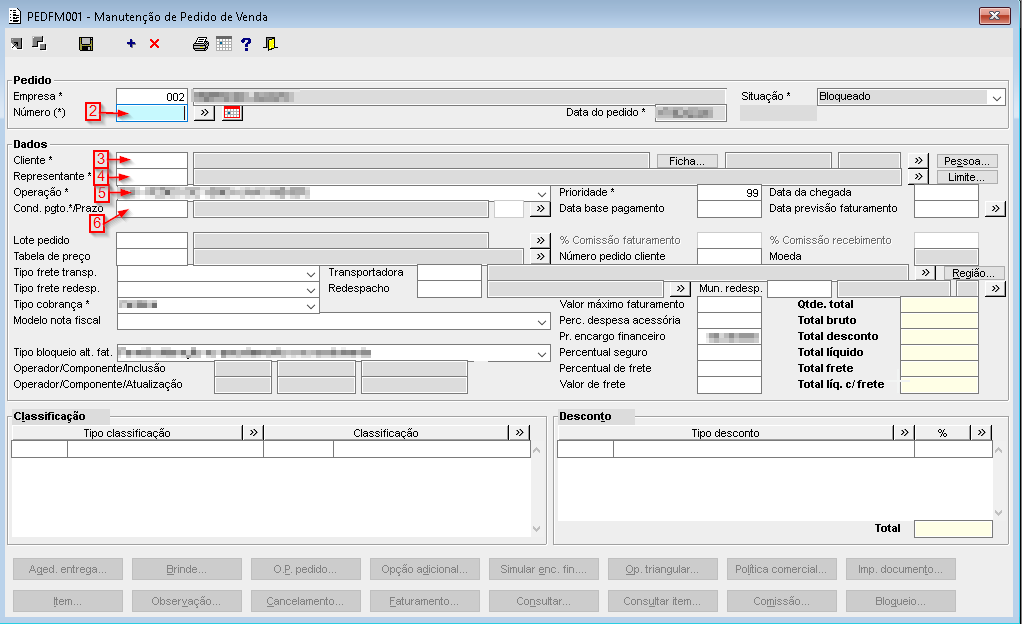This screenshot has width=1022, height=624.
Task: Click lookup arrows for Tabela de preço
Action: (540, 256)
